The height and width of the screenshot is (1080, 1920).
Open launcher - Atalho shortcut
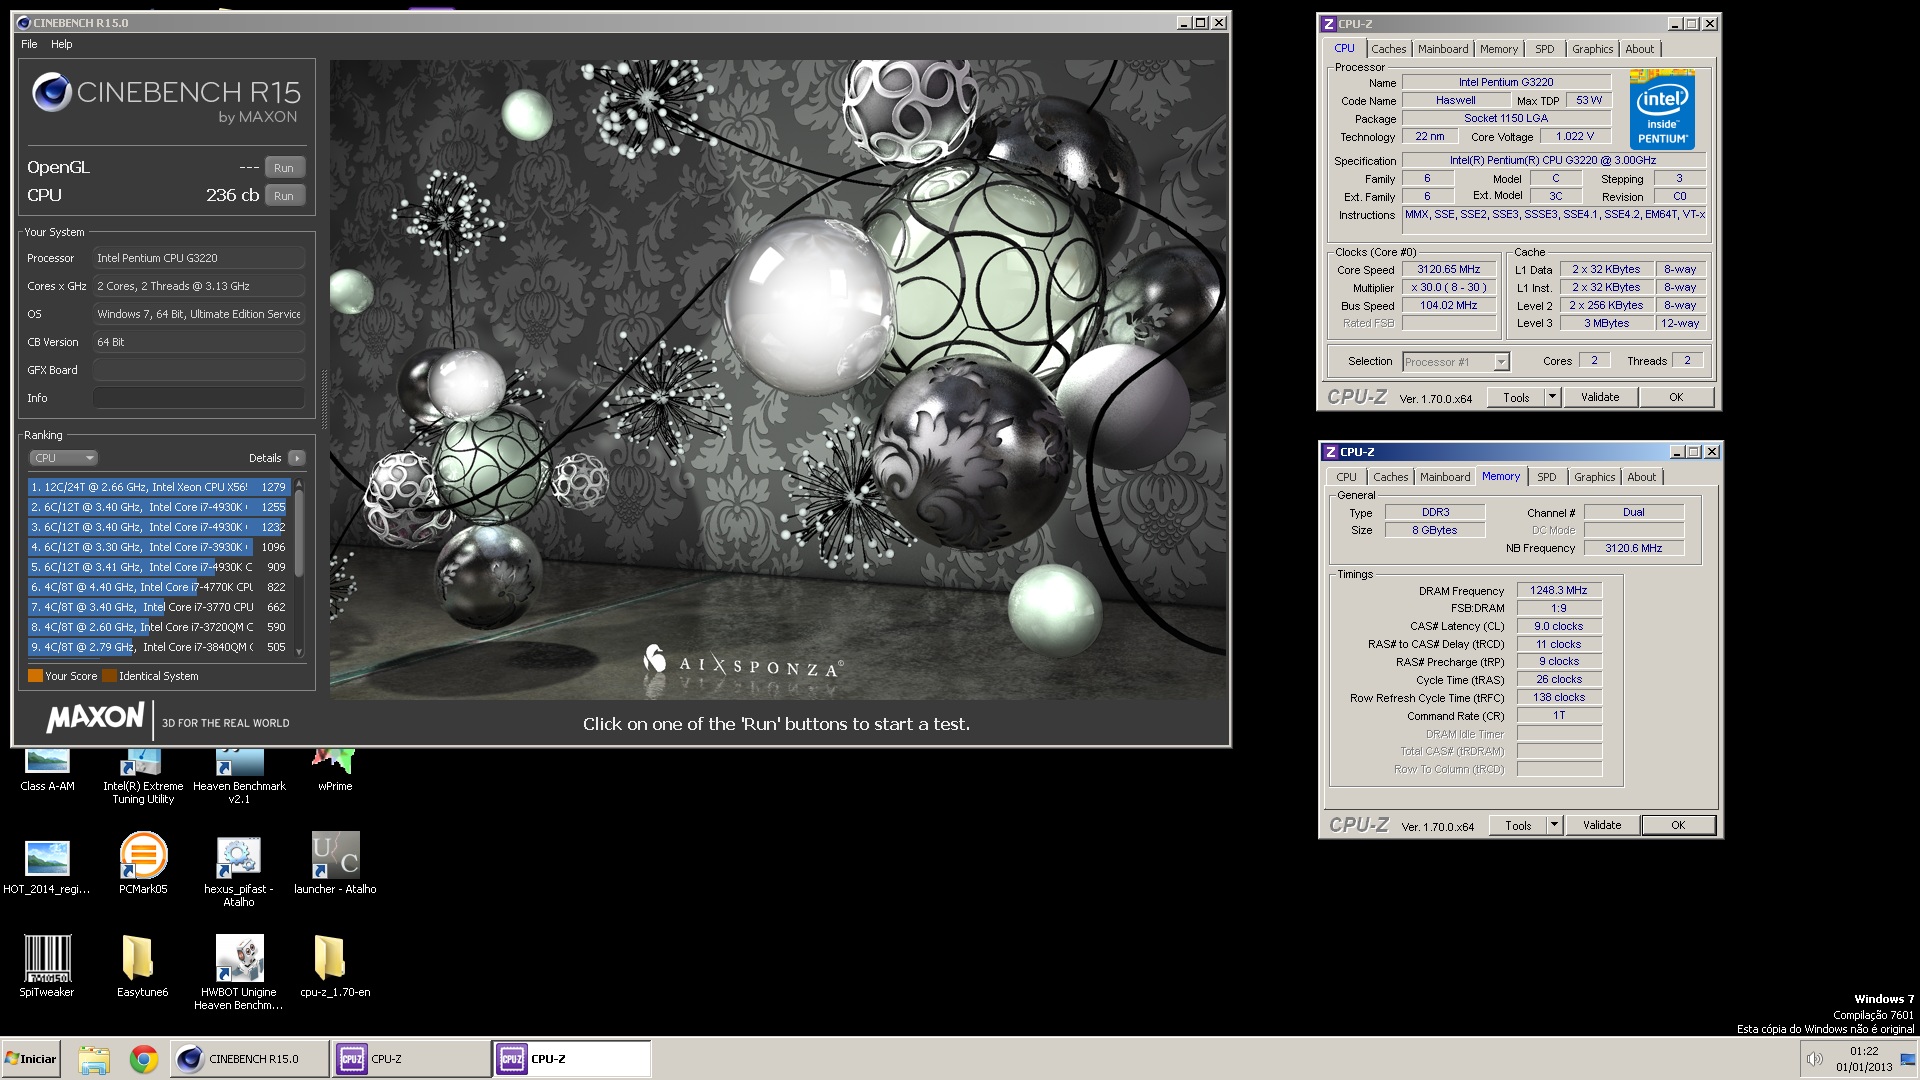tap(335, 864)
